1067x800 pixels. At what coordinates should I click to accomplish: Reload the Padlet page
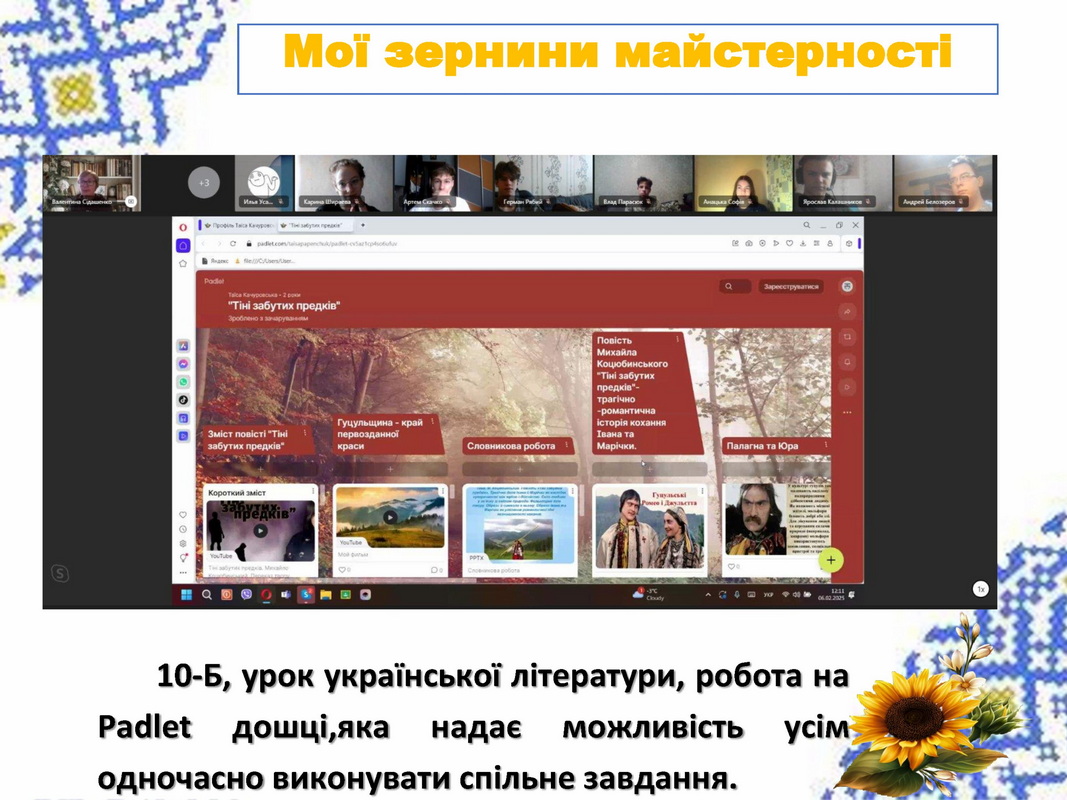click(x=233, y=244)
